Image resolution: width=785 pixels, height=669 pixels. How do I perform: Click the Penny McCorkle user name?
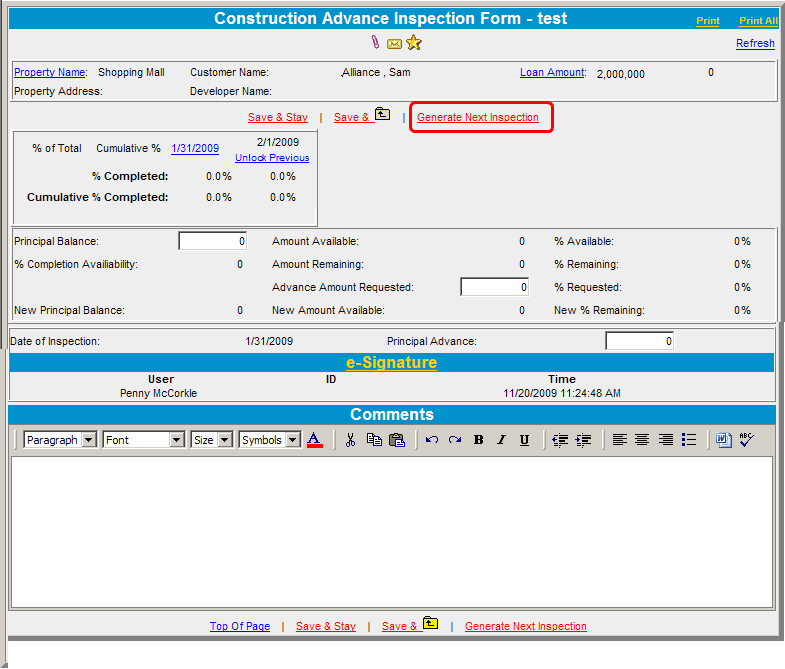[x=158, y=393]
